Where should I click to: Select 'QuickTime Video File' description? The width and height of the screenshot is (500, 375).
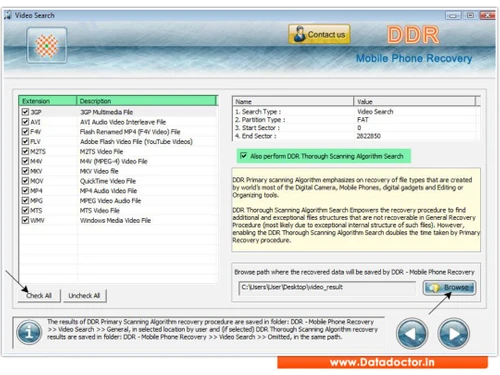click(108, 181)
